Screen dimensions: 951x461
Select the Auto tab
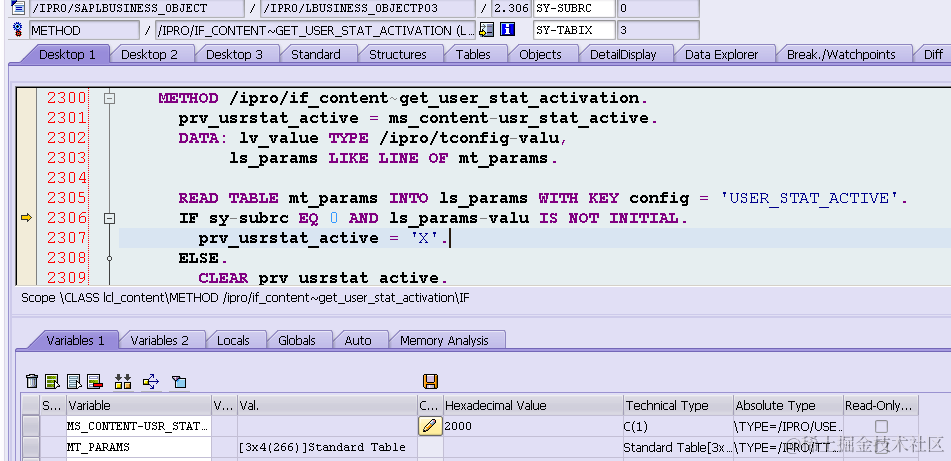(358, 341)
